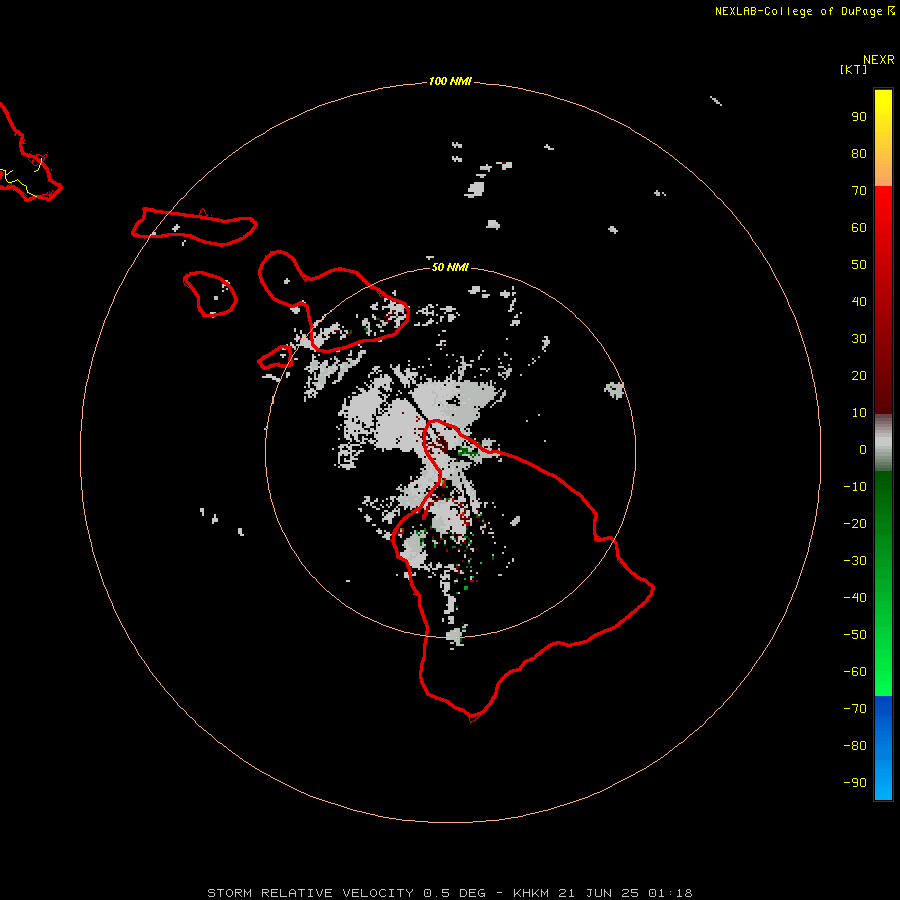Viewport: 900px width, 900px height.
Task: Click the -40 value on the velocity scale
Action: 855,598
